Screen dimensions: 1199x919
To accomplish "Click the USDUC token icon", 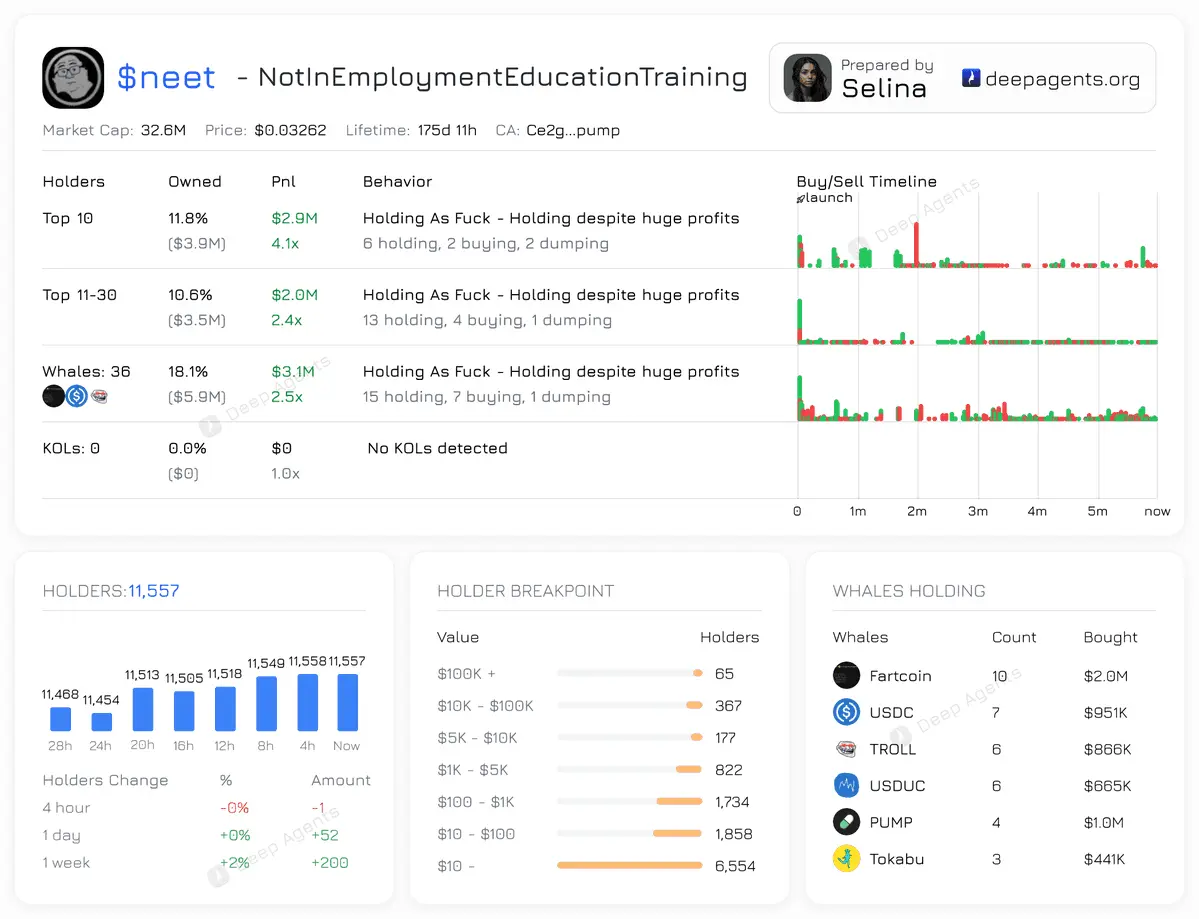I will [846, 785].
